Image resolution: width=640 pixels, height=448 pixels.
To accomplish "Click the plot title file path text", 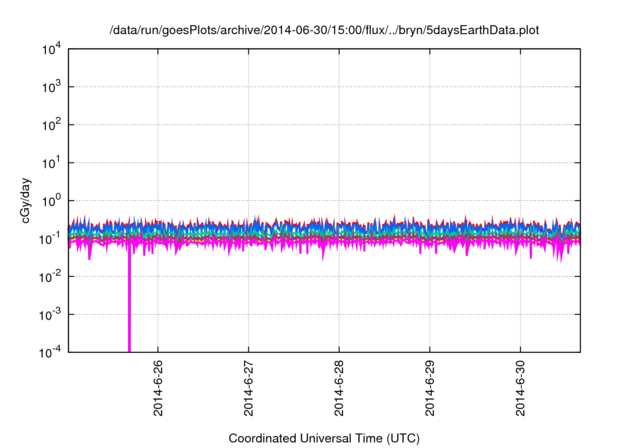I will click(324, 31).
